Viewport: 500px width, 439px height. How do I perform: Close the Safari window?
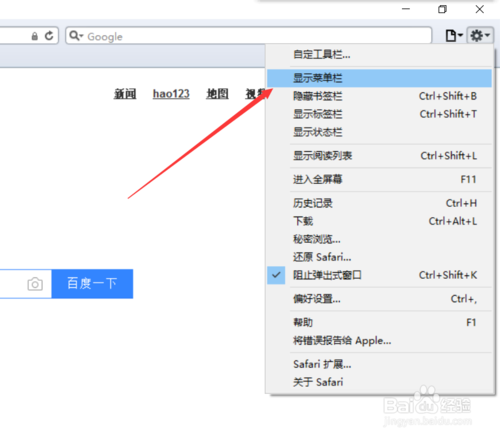click(480, 9)
